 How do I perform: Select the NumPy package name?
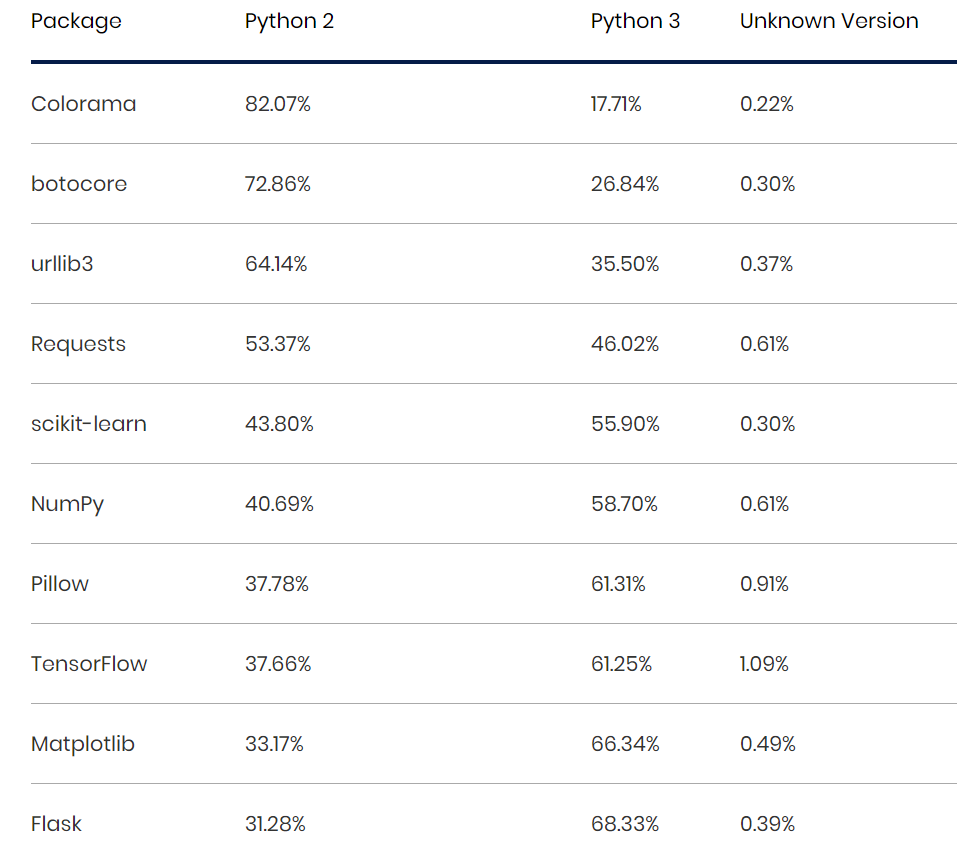click(67, 504)
